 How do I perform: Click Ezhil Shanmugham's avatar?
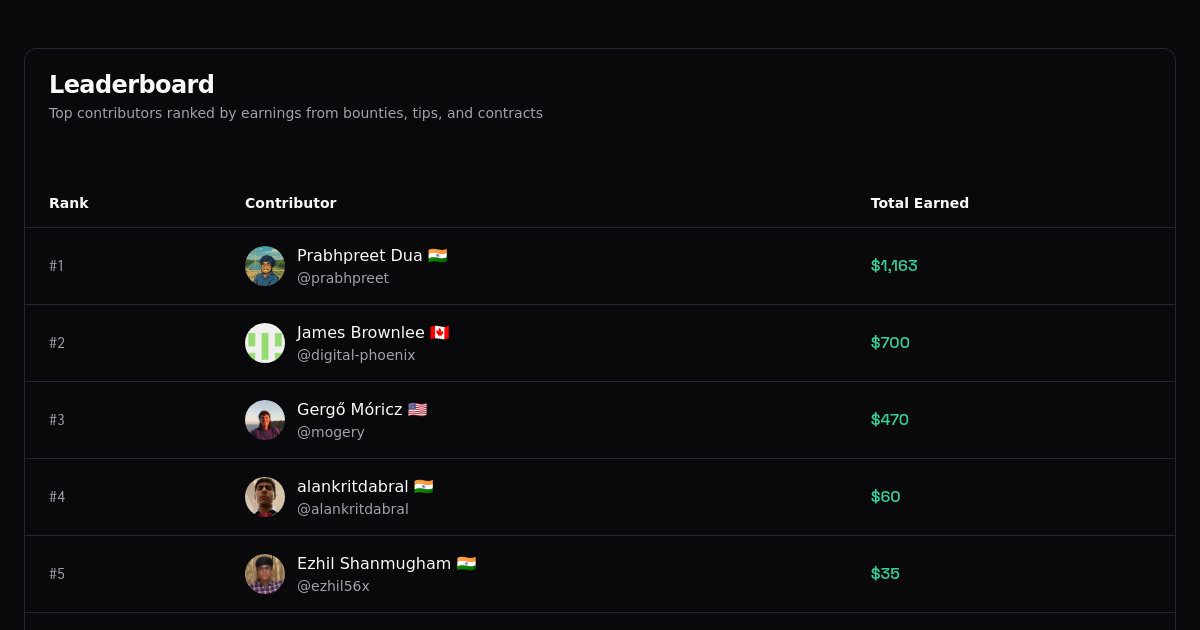coord(264,574)
